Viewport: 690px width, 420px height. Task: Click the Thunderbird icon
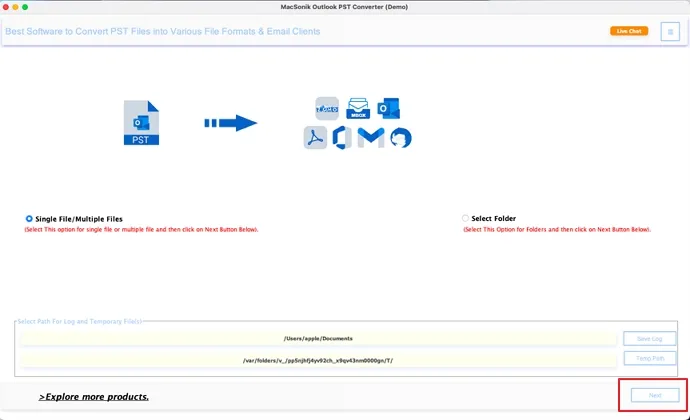pyautogui.click(x=400, y=138)
